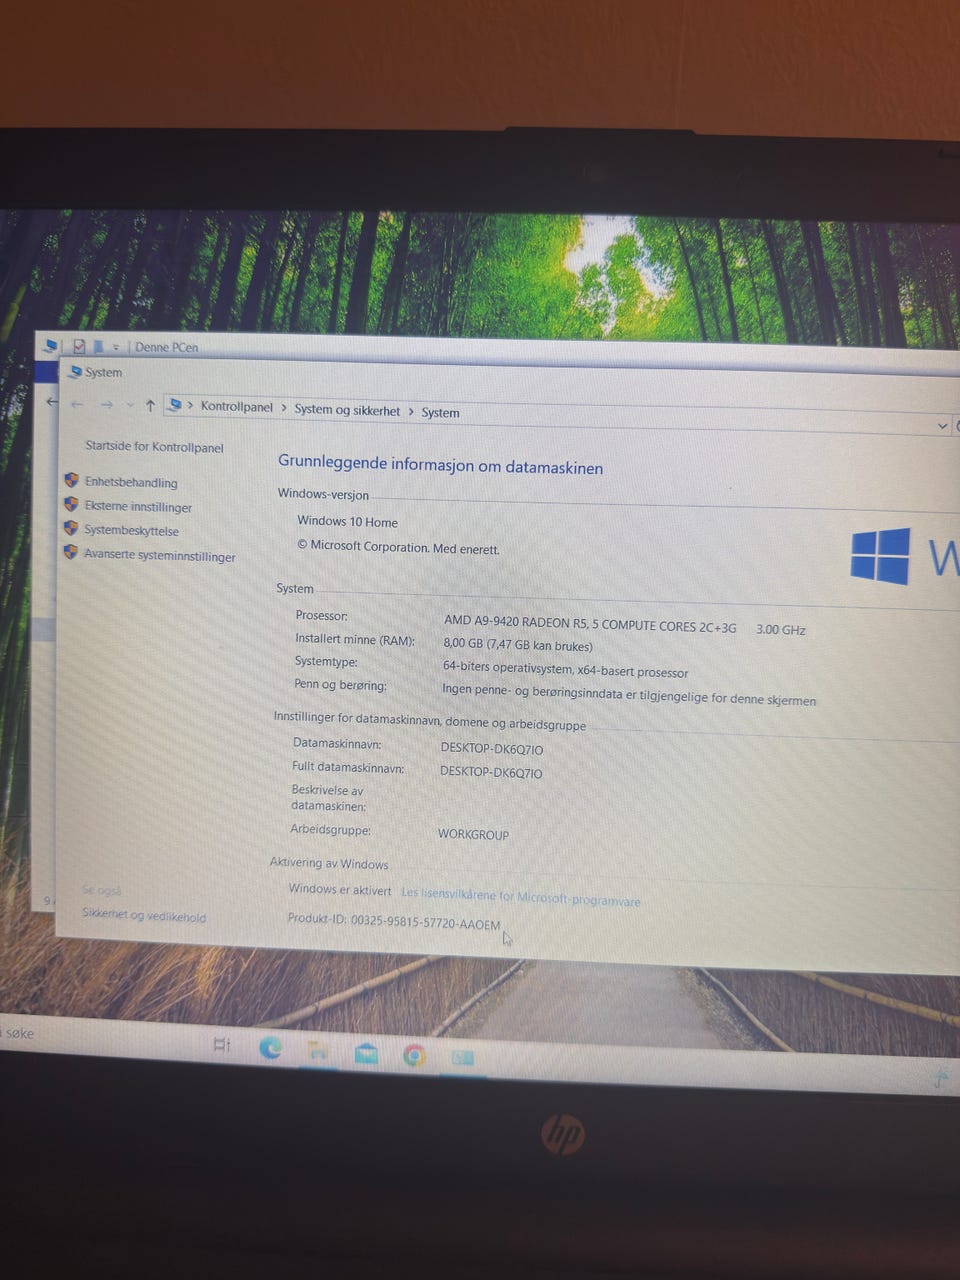The height and width of the screenshot is (1280, 960).
Task: Select Fullt datamaskinnavn value DESKTOP-DK6Q7IO
Action: pyautogui.click(x=491, y=772)
